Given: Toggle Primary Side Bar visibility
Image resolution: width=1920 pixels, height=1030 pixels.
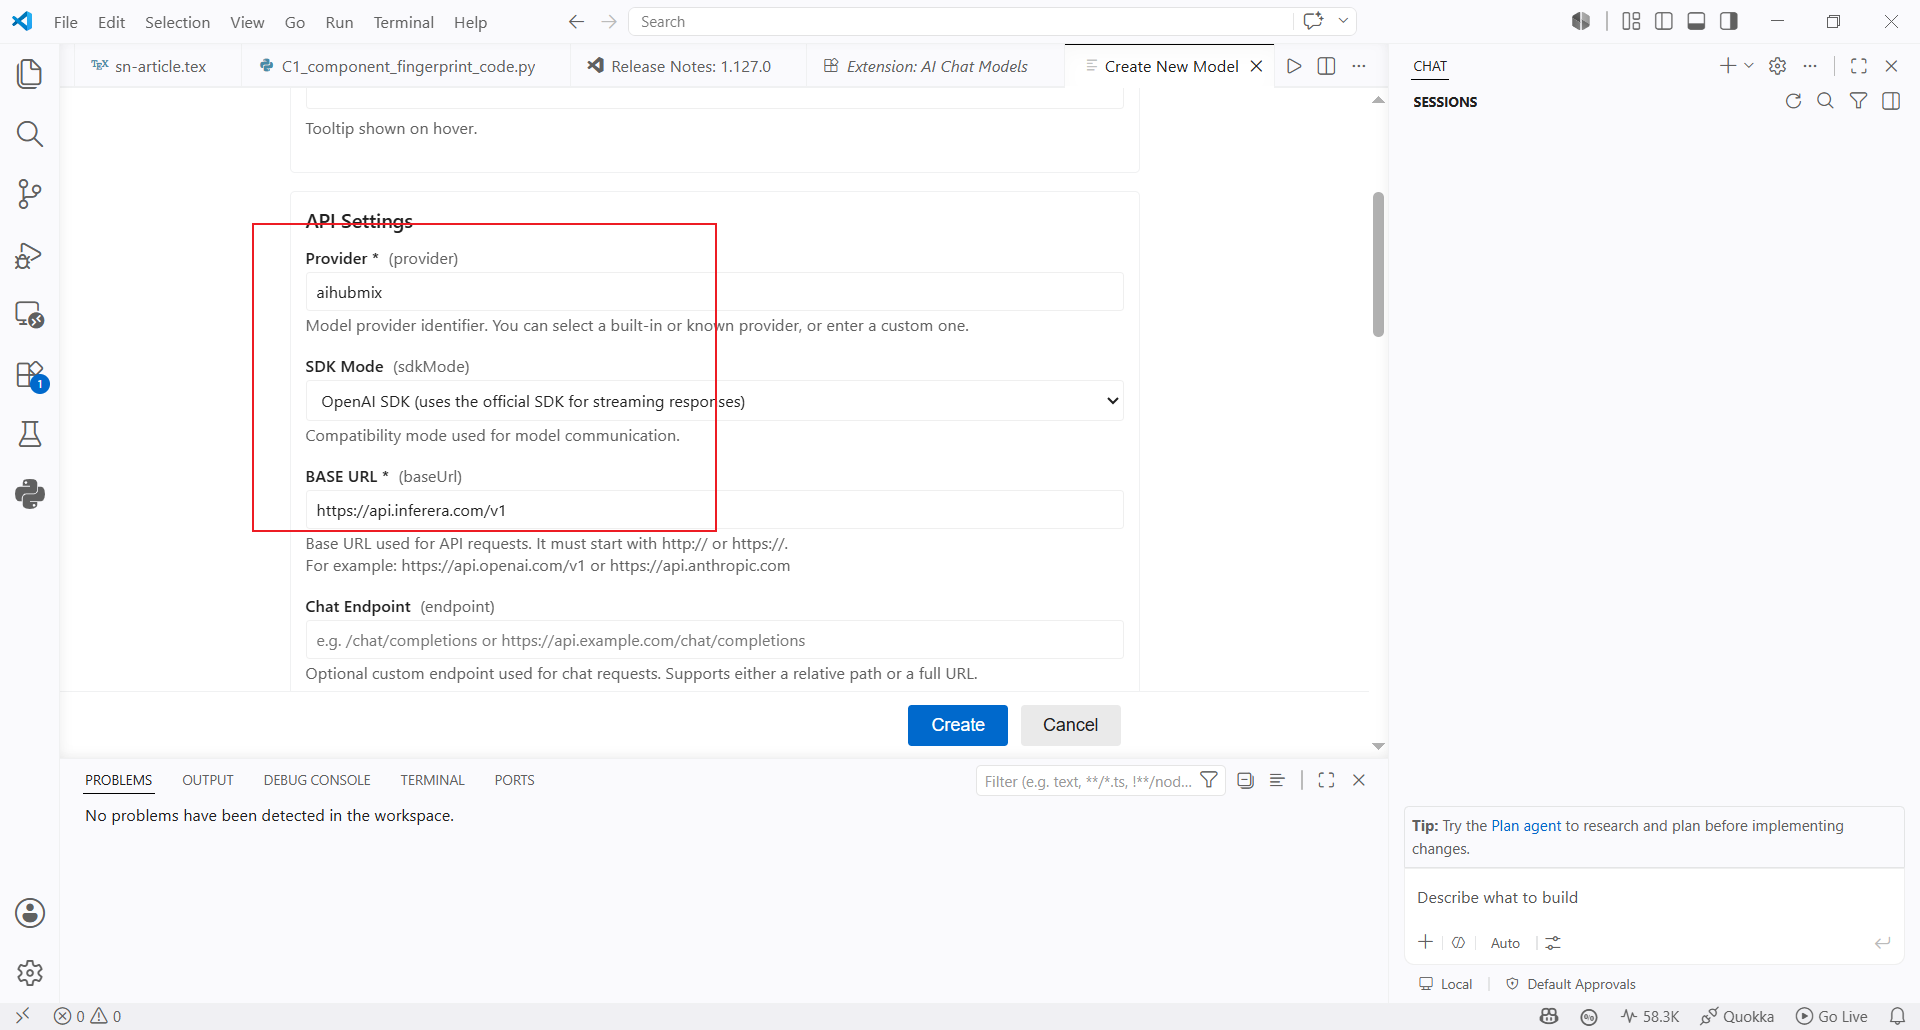Looking at the screenshot, I should pos(1664,21).
